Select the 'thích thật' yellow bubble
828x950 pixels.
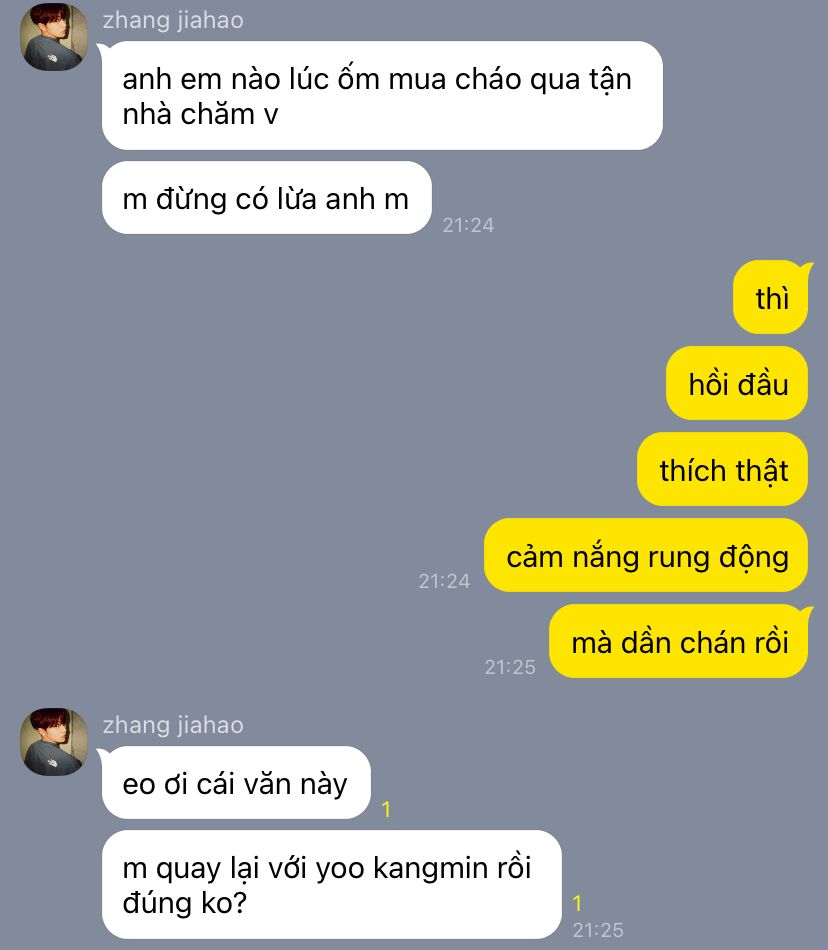pos(723,470)
